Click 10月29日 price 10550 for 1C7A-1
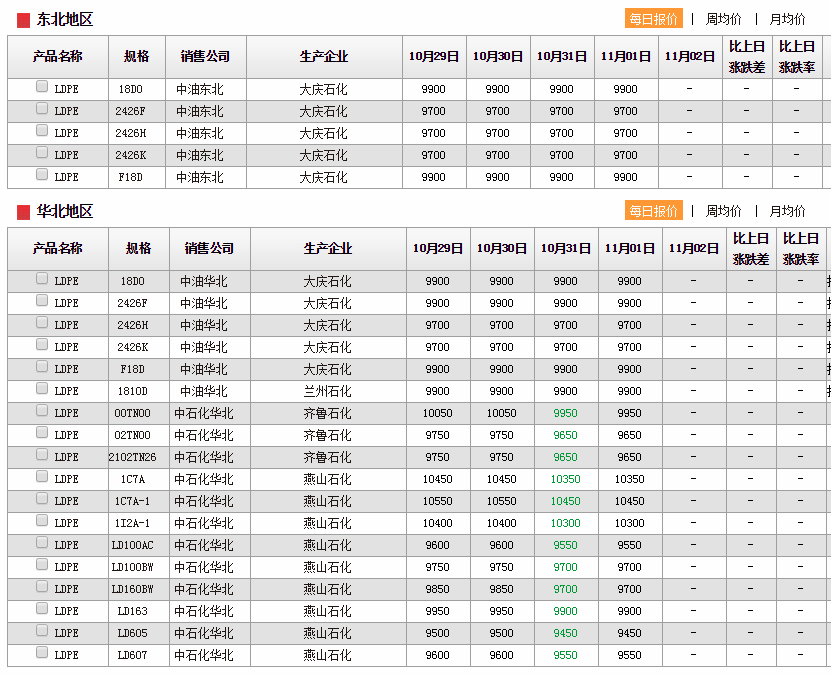This screenshot has height=674, width=831. pyautogui.click(x=438, y=501)
